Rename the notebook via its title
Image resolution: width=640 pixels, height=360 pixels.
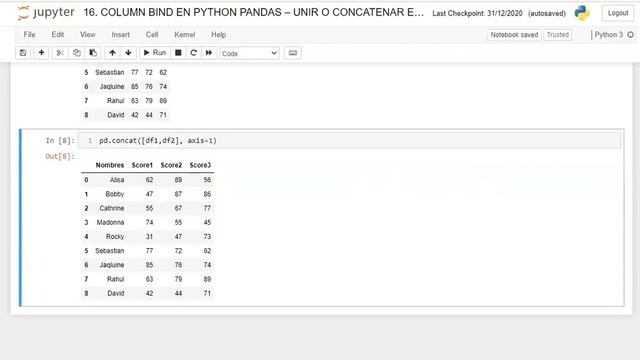253,13
